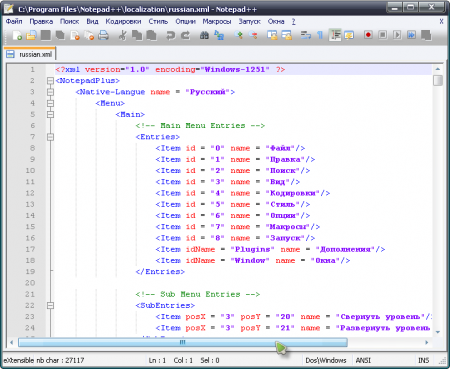Toggle the show all characters pilcrow icon
This screenshot has width=450, height=369.
point(320,35)
